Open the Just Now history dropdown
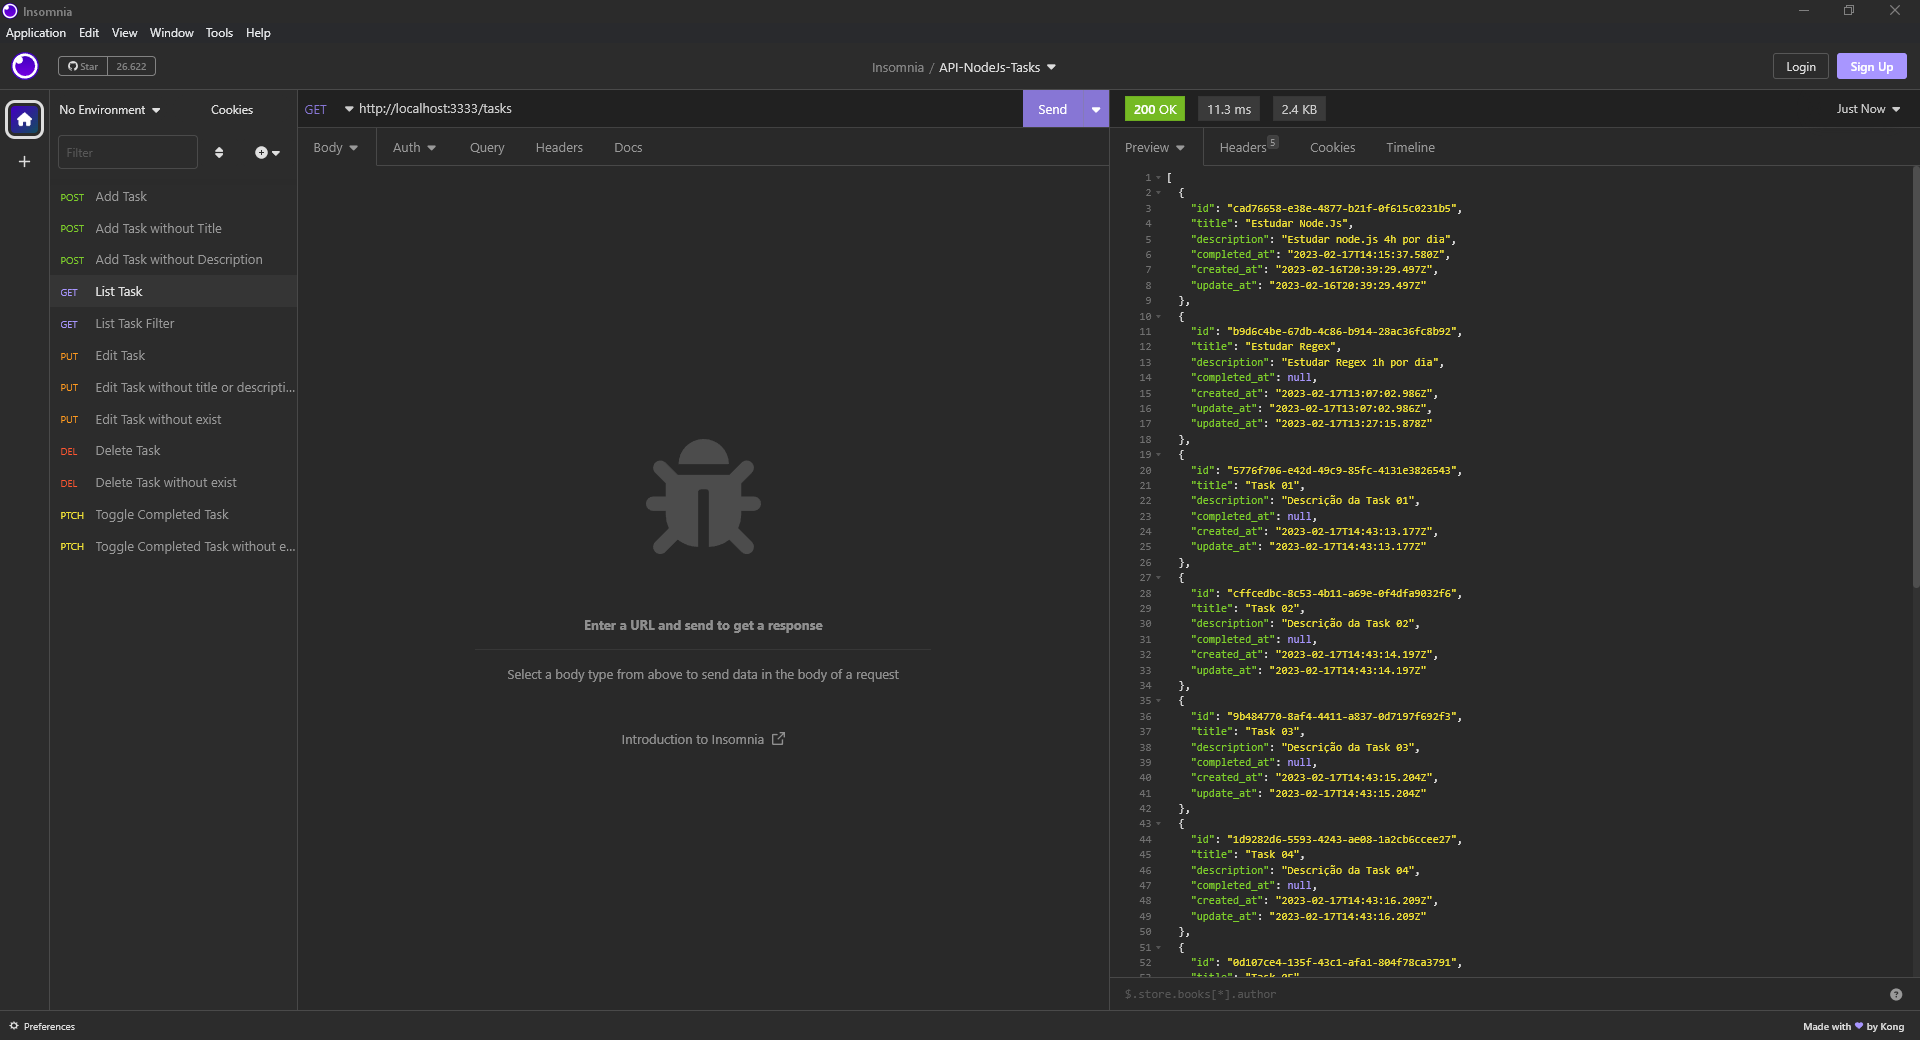The height and width of the screenshot is (1040, 1920). [1868, 109]
